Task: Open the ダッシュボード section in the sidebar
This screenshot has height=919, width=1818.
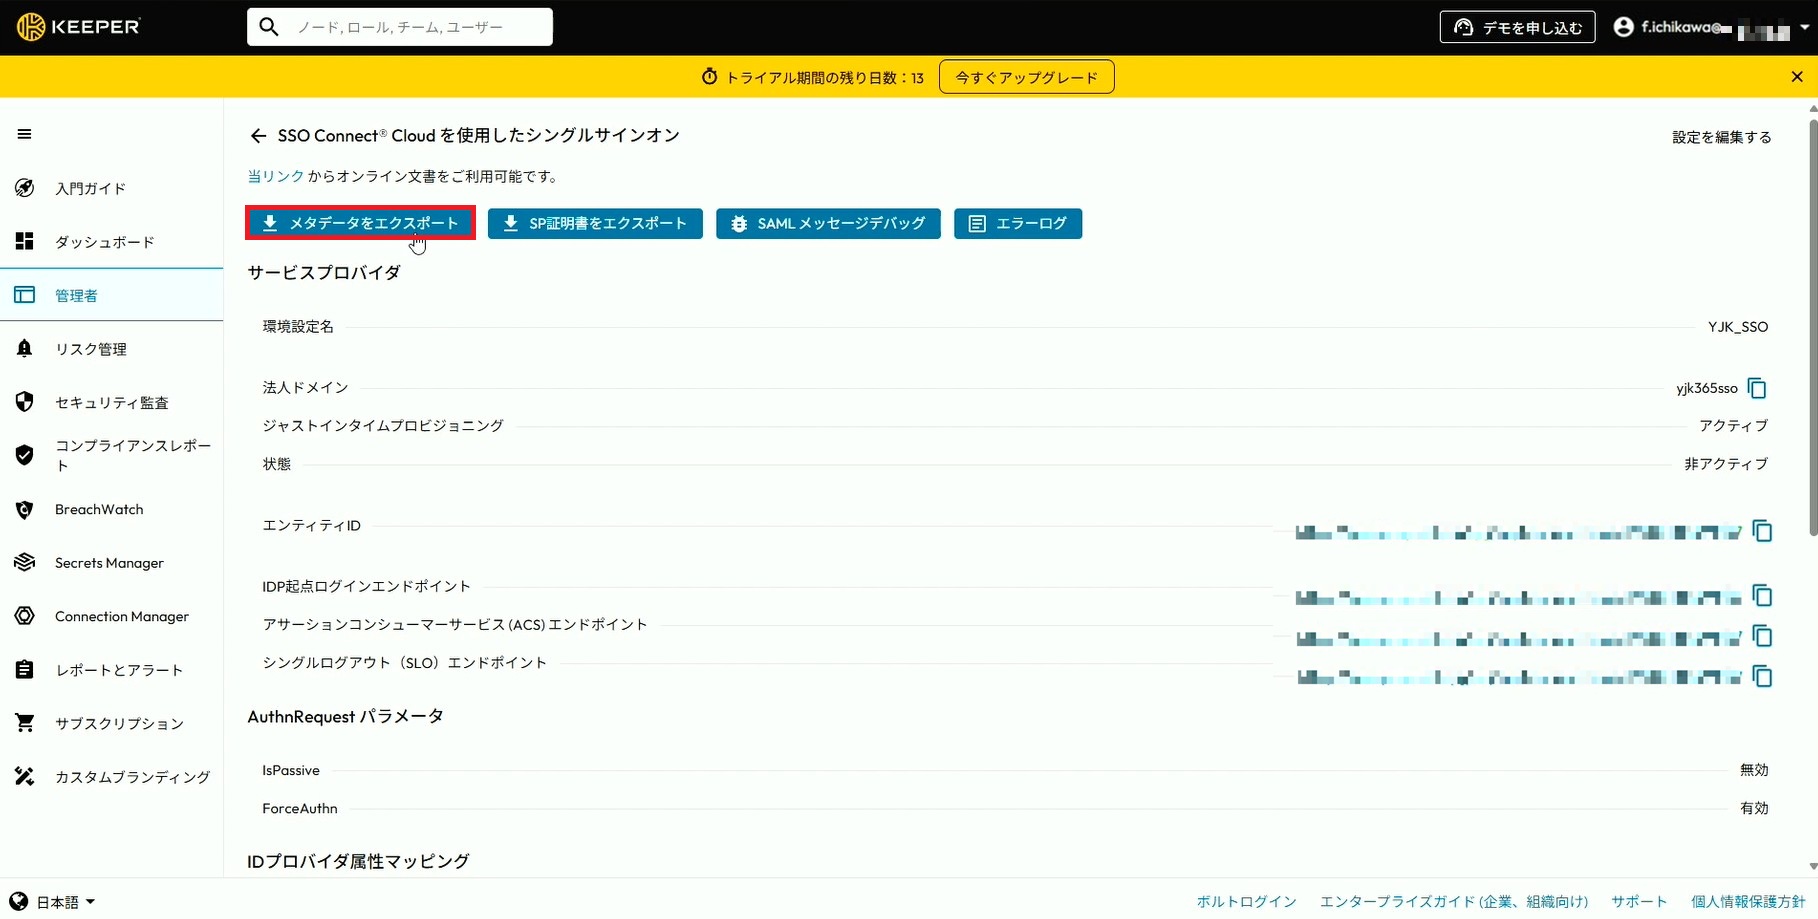Action: [103, 241]
